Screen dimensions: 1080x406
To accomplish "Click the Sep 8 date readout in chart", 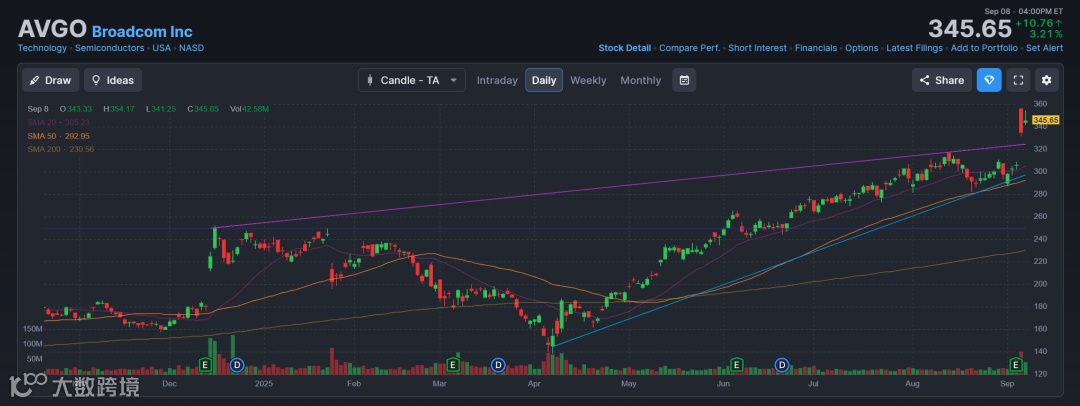I will (38, 109).
